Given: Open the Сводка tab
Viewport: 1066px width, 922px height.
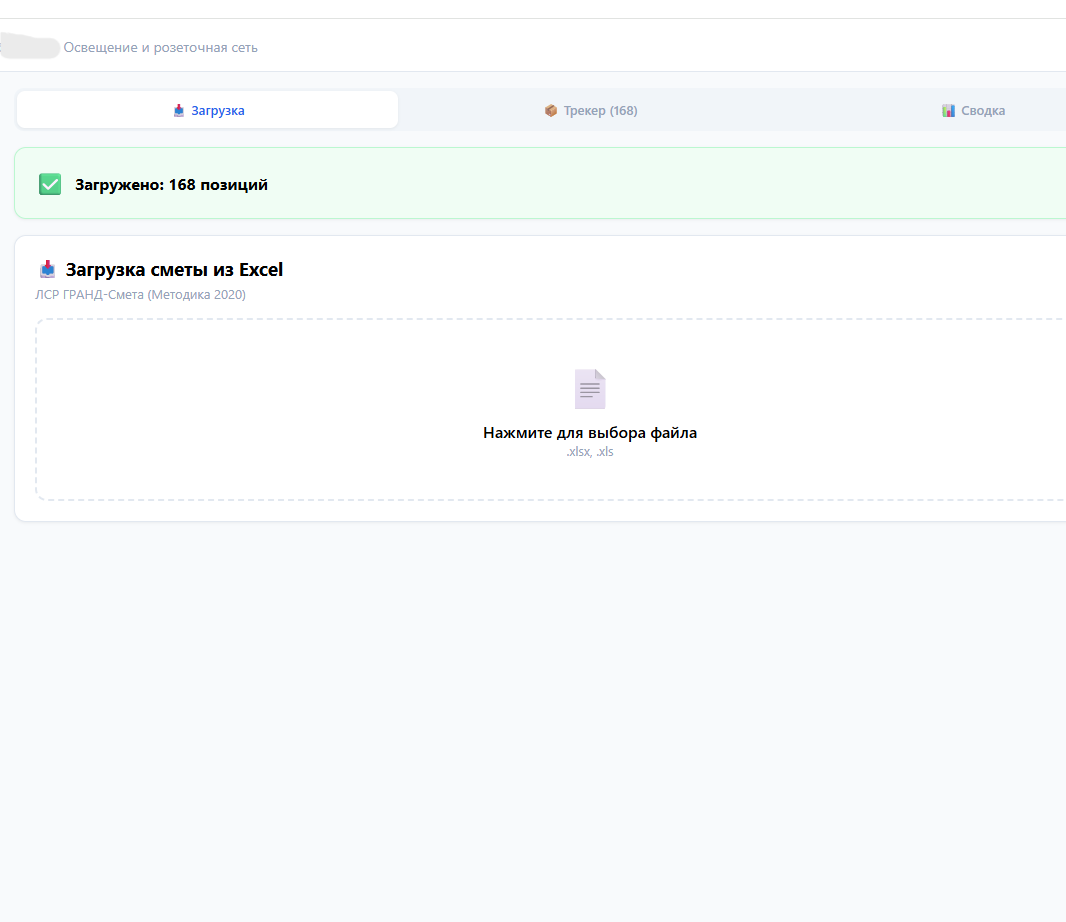Looking at the screenshot, I should [x=974, y=110].
